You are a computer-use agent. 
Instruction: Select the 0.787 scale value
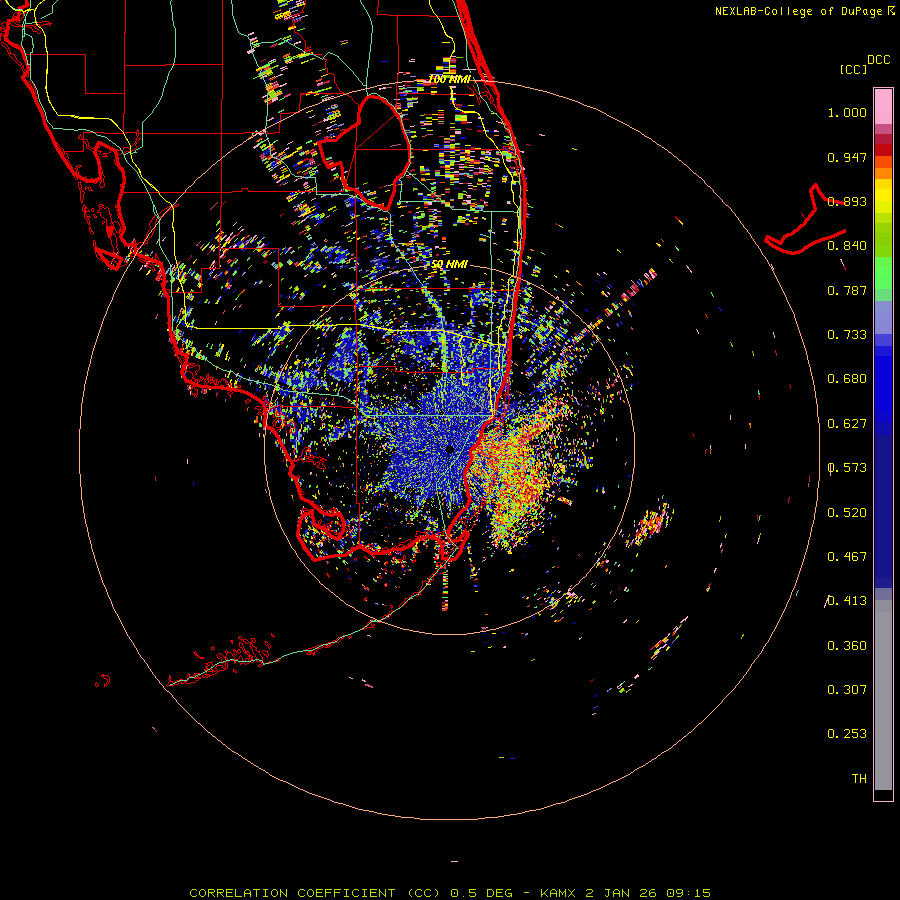pos(847,290)
